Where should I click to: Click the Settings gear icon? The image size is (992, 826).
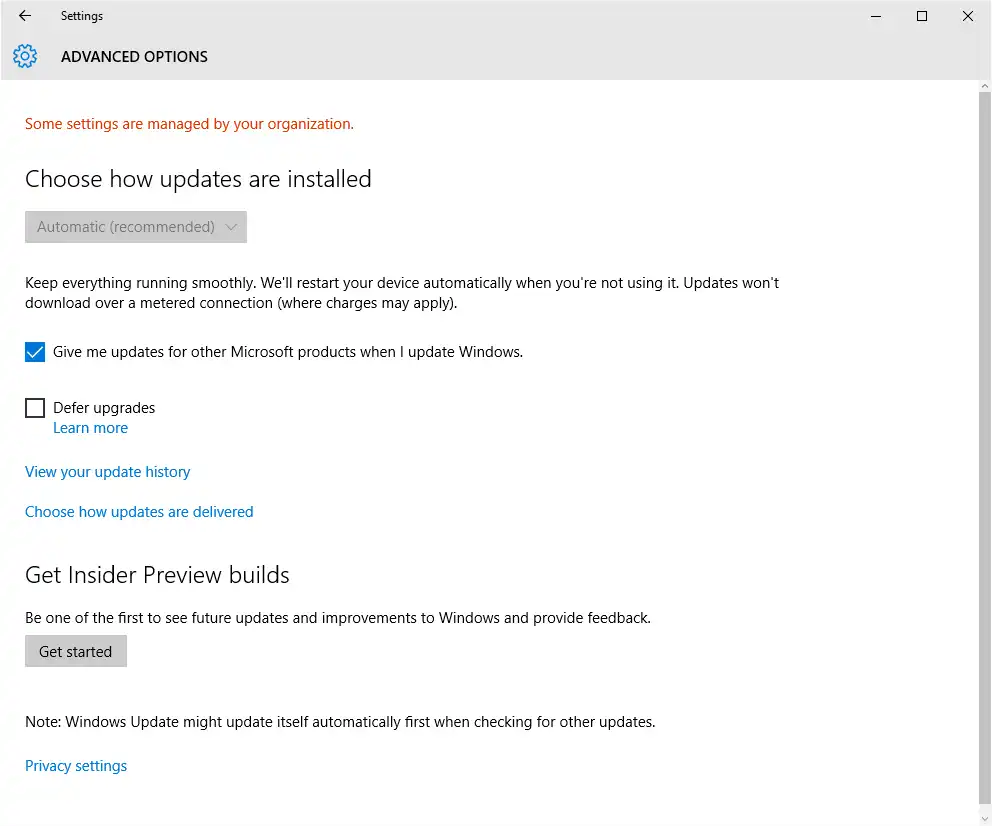(x=25, y=56)
